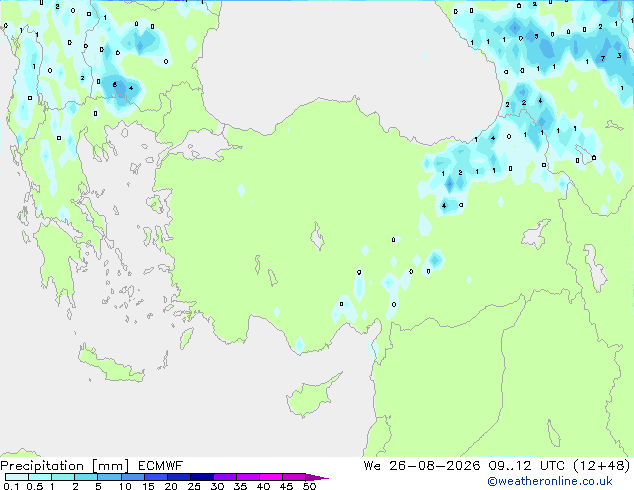Click the arrow tip of the precipitation color bar
This screenshot has height=490, width=634.
[318, 477]
